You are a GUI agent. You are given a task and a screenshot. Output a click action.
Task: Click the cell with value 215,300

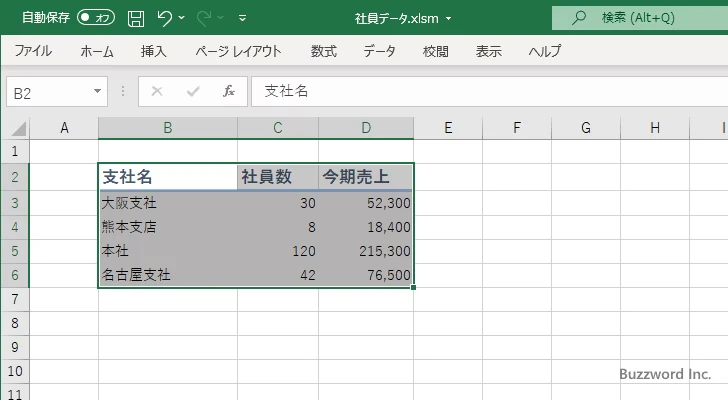pos(366,251)
